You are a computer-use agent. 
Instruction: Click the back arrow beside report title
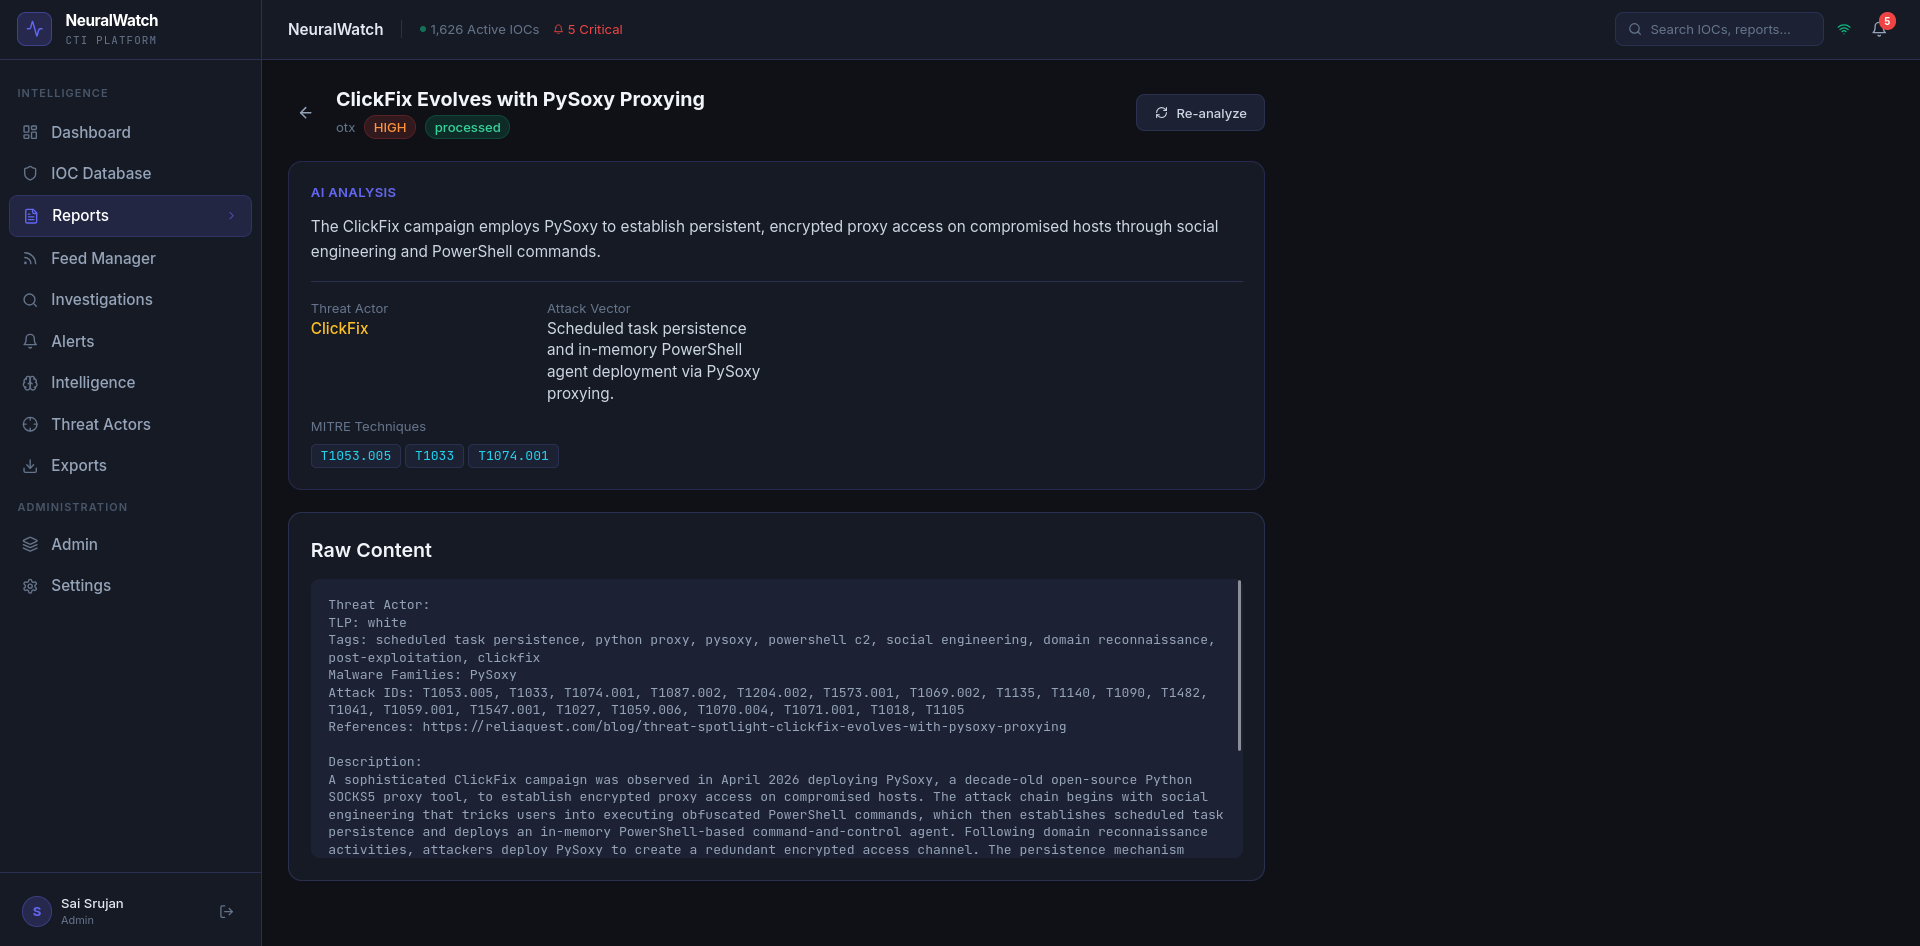[306, 113]
